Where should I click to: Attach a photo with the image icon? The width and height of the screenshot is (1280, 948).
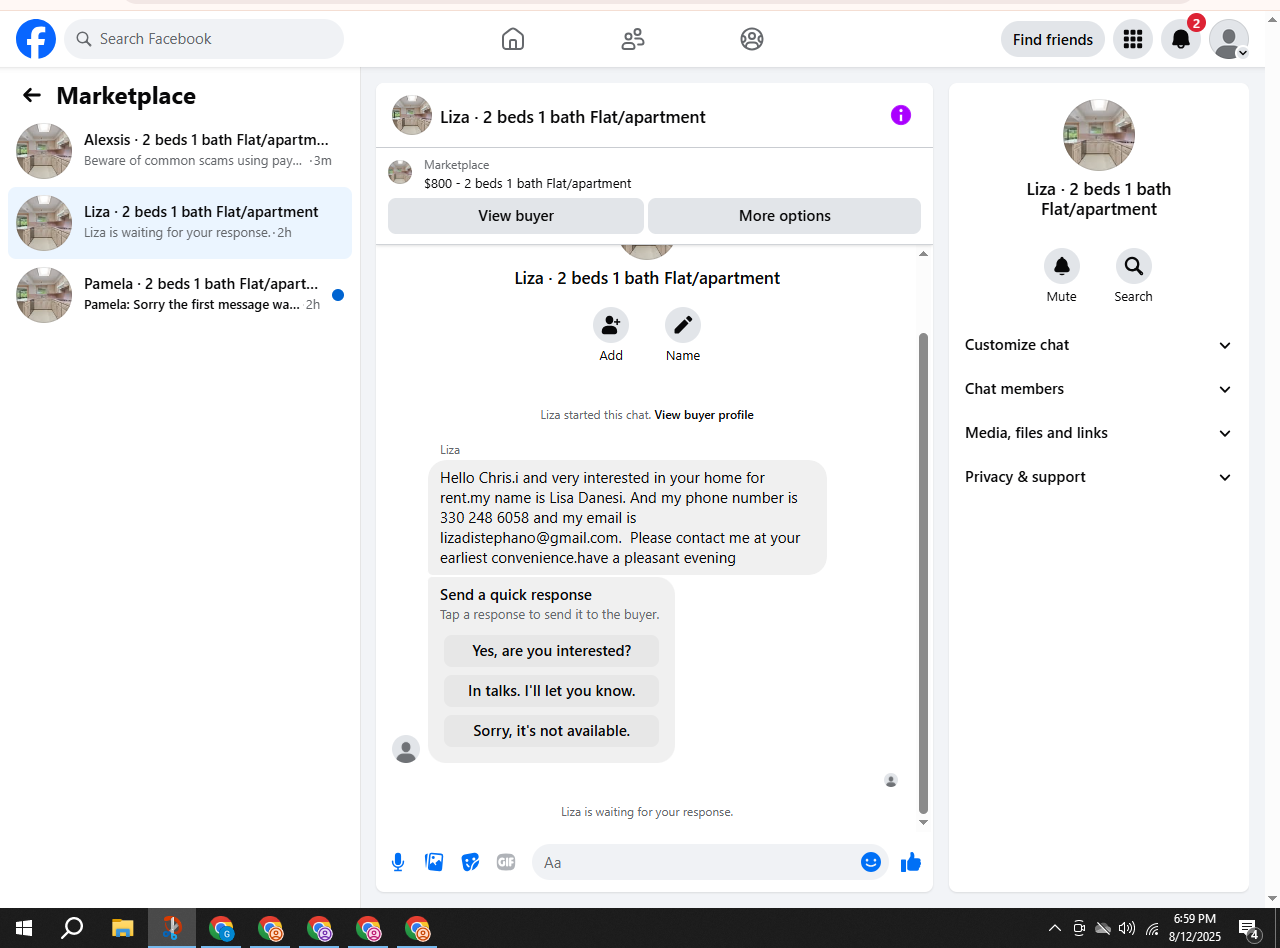[434, 862]
